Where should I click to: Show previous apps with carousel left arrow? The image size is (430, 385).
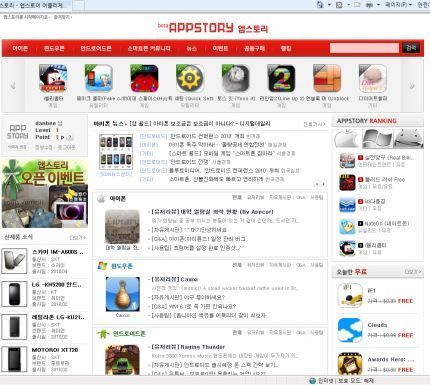click(x=13, y=86)
